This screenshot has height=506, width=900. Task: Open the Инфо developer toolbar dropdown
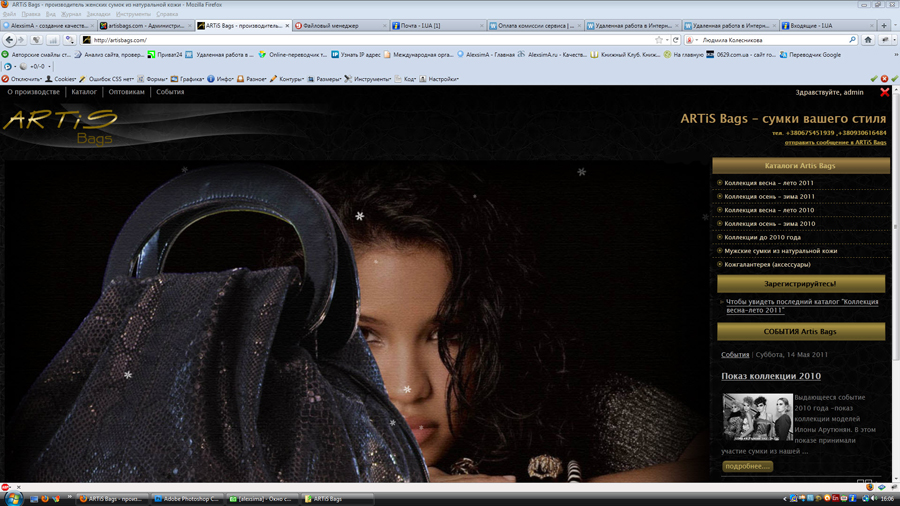pos(220,79)
